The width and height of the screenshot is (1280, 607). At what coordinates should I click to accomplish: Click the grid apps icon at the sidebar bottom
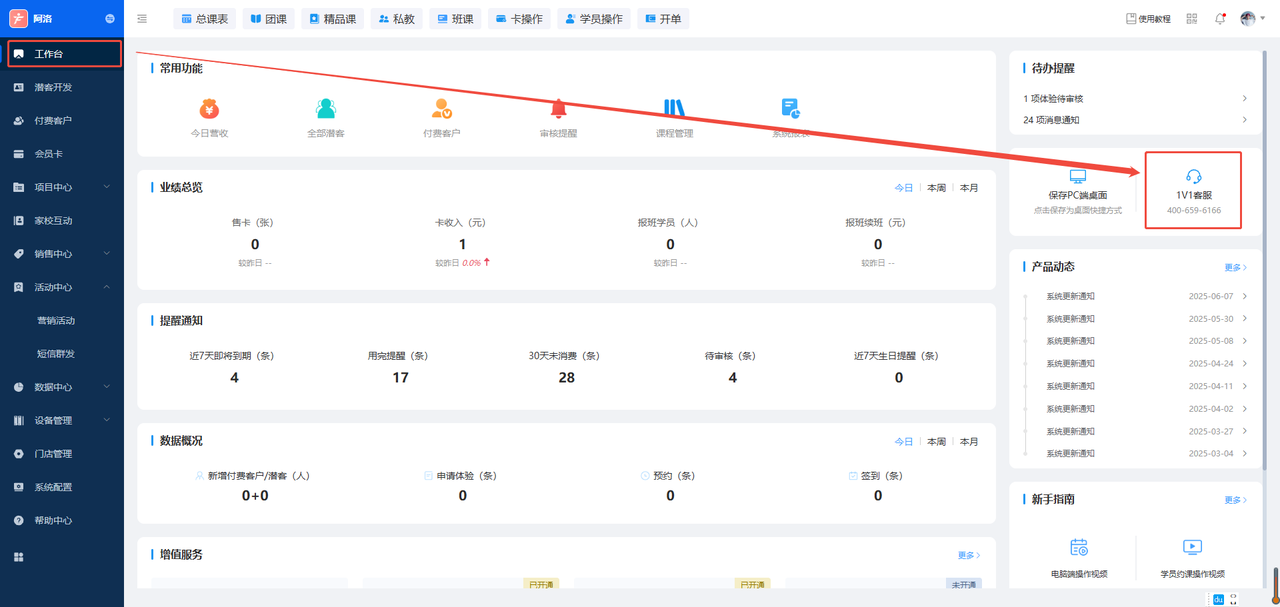(18, 557)
